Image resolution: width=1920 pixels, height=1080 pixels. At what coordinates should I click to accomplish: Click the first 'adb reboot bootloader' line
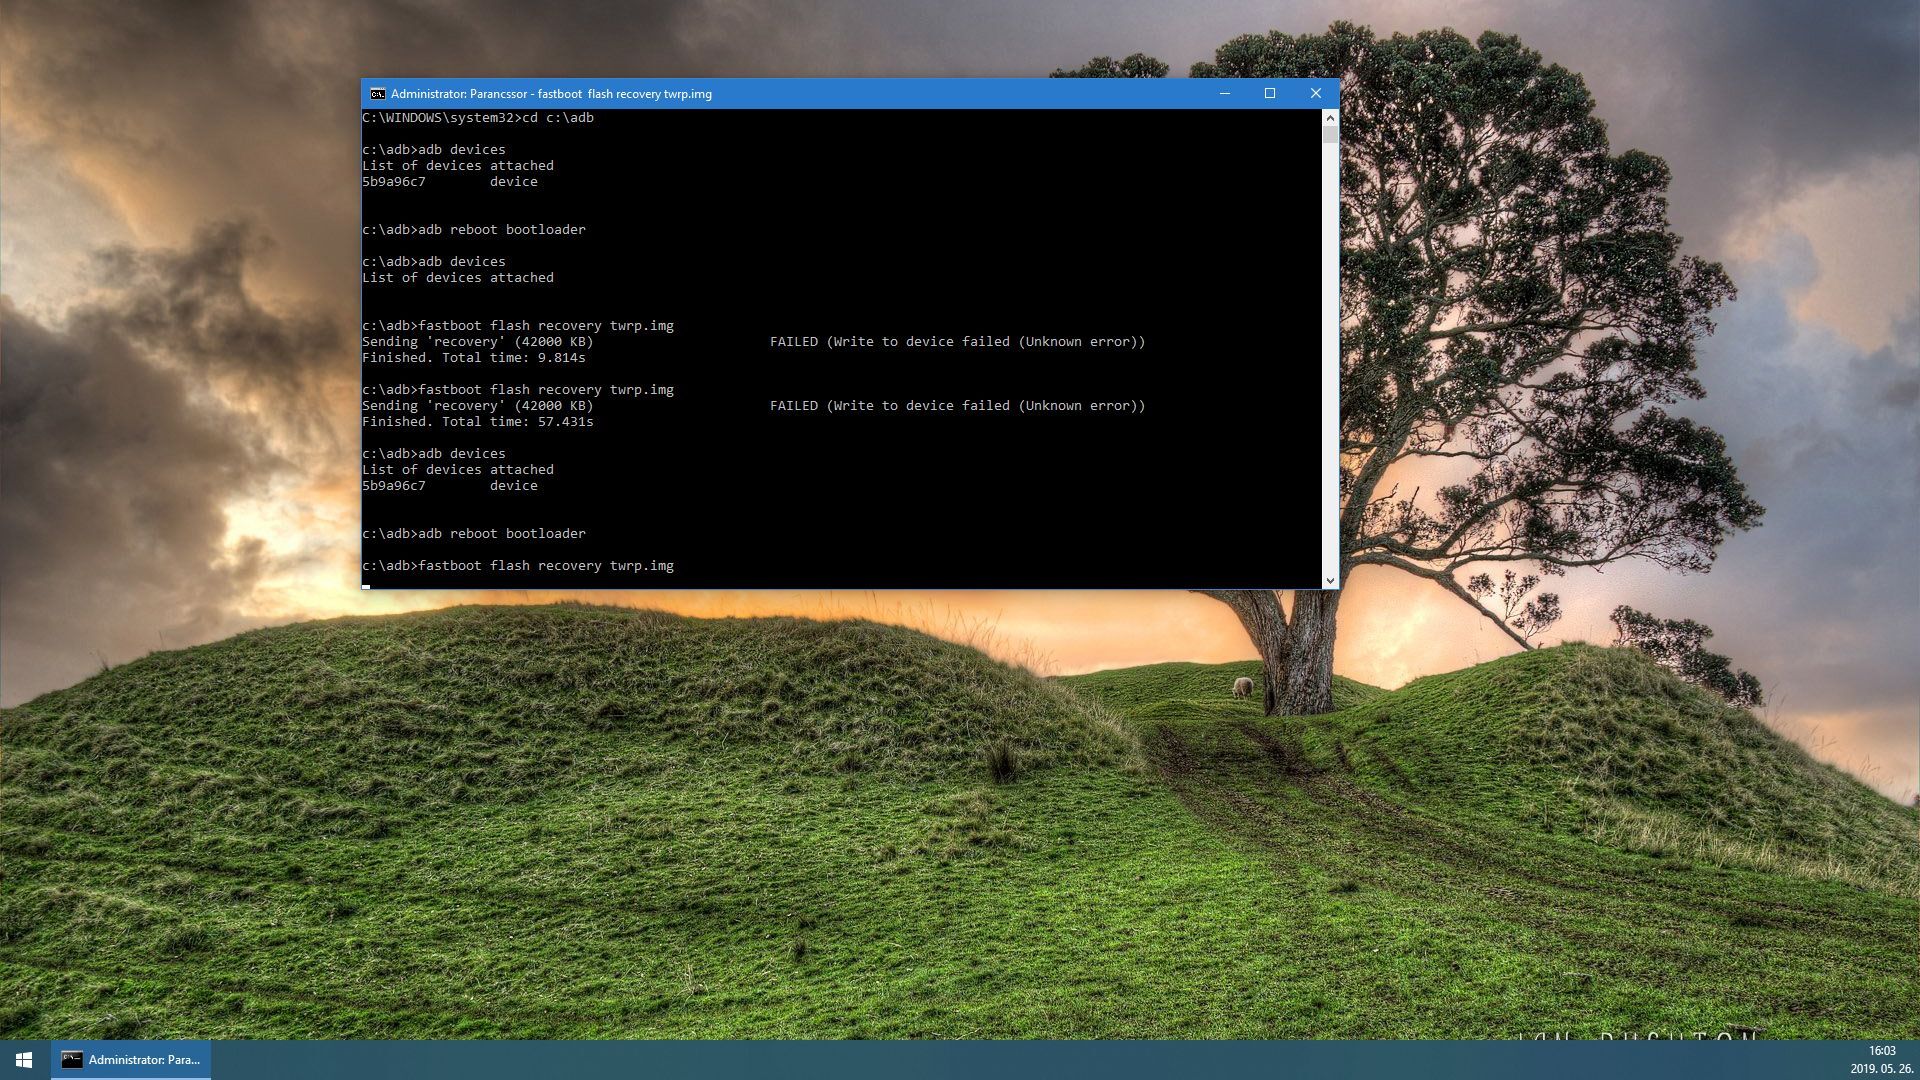(x=474, y=230)
